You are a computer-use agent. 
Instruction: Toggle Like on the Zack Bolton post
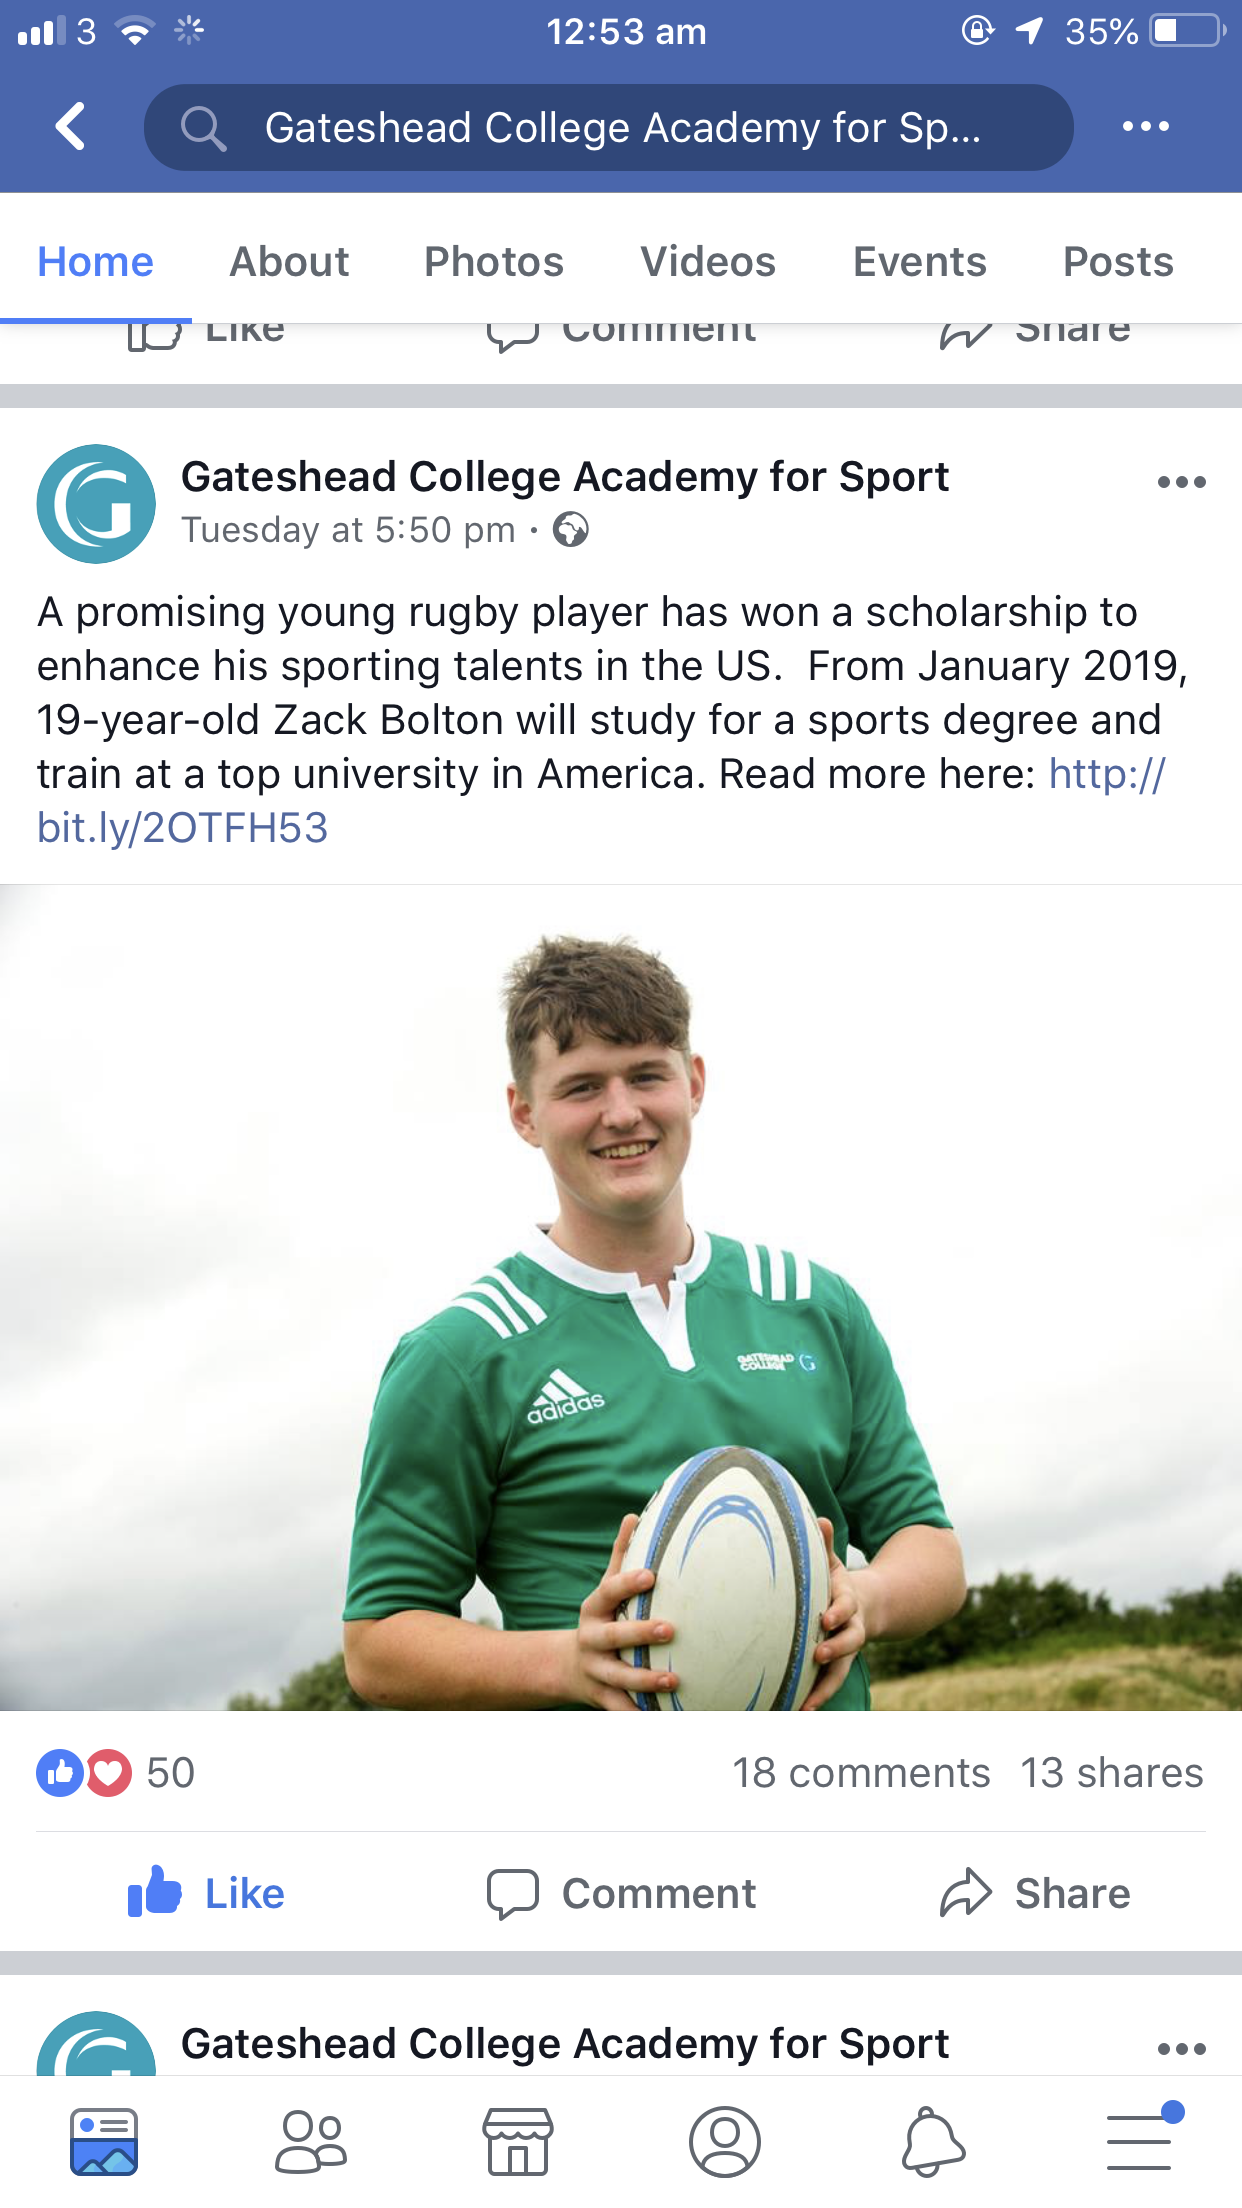pyautogui.click(x=207, y=1893)
